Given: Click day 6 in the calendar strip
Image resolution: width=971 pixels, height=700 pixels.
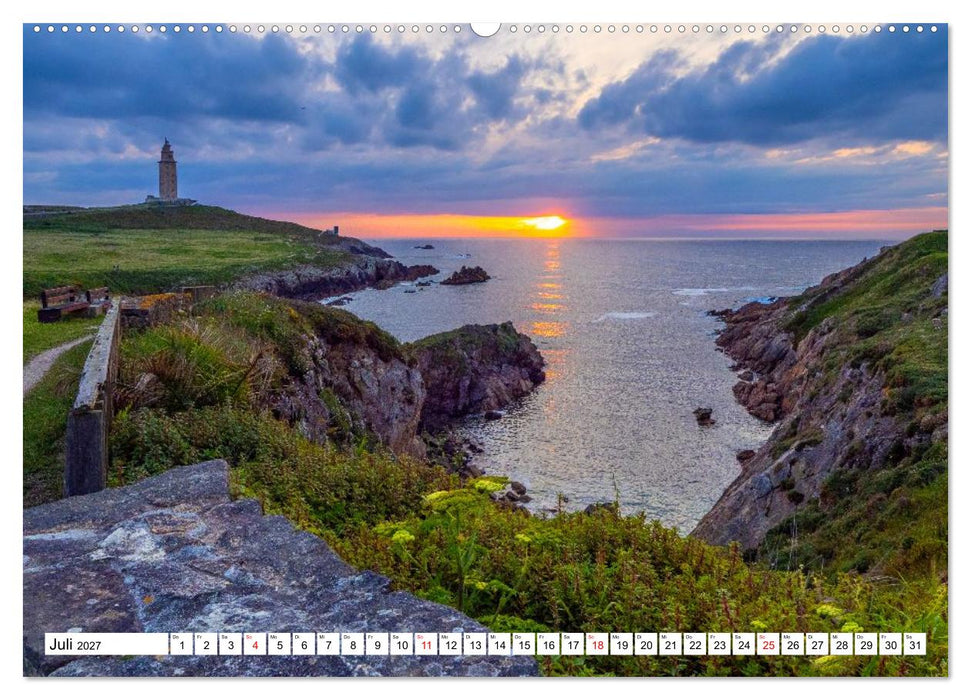Looking at the screenshot, I should tap(303, 644).
